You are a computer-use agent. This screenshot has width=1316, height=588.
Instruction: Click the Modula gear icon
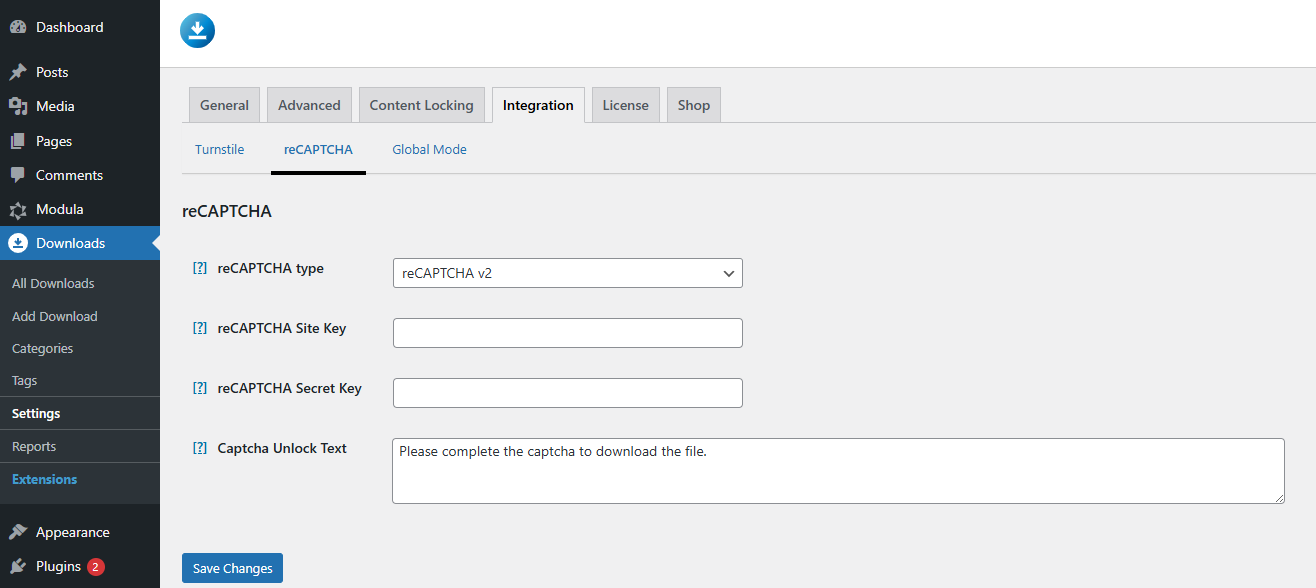pyautogui.click(x=18, y=209)
